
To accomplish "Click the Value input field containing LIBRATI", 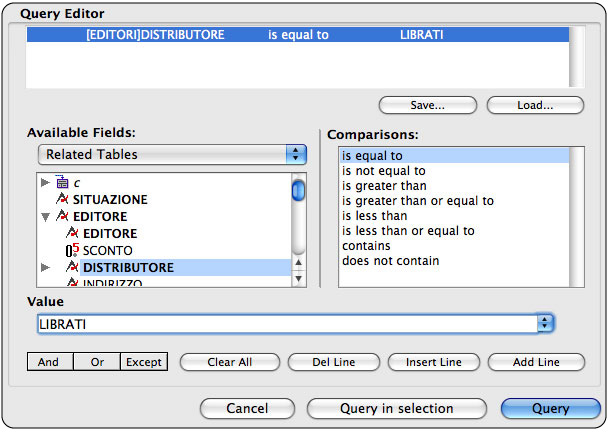I will (288, 324).
